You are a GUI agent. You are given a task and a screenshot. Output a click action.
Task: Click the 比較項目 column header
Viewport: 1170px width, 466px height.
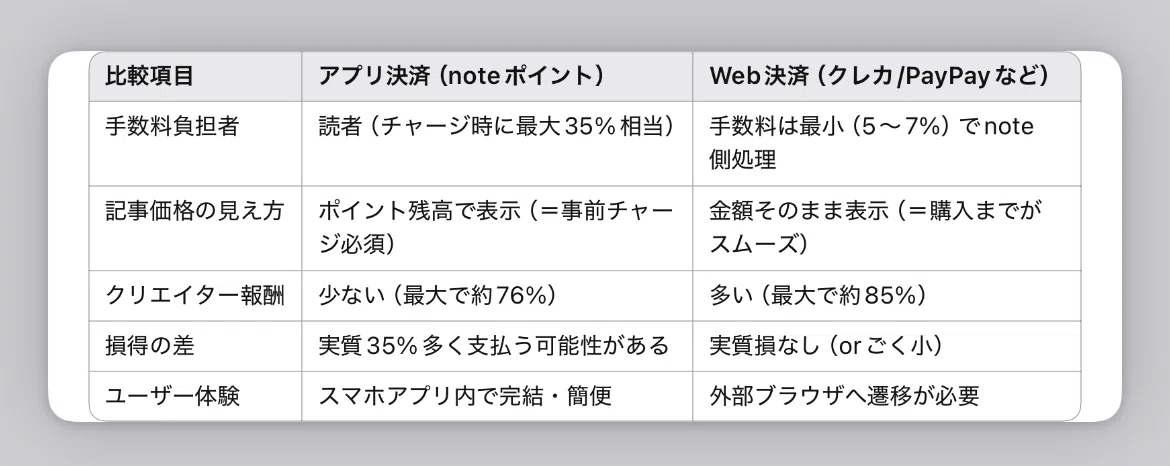point(195,76)
